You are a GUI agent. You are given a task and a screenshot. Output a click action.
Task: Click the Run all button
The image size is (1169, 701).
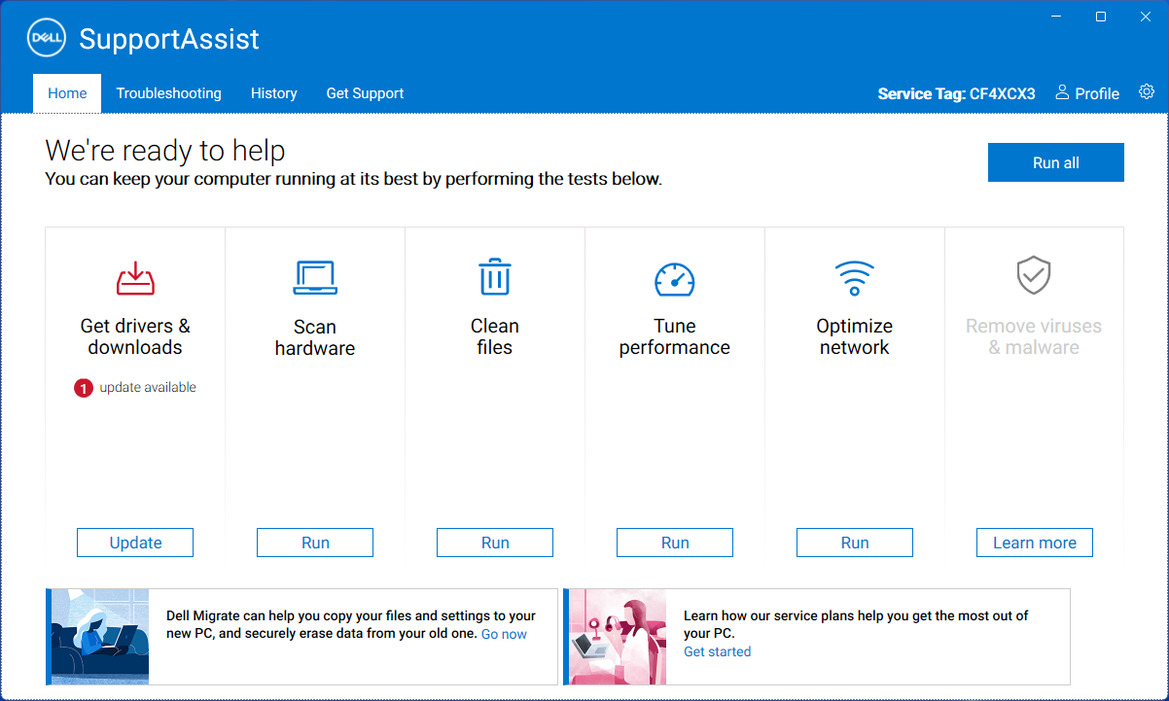(x=1056, y=163)
